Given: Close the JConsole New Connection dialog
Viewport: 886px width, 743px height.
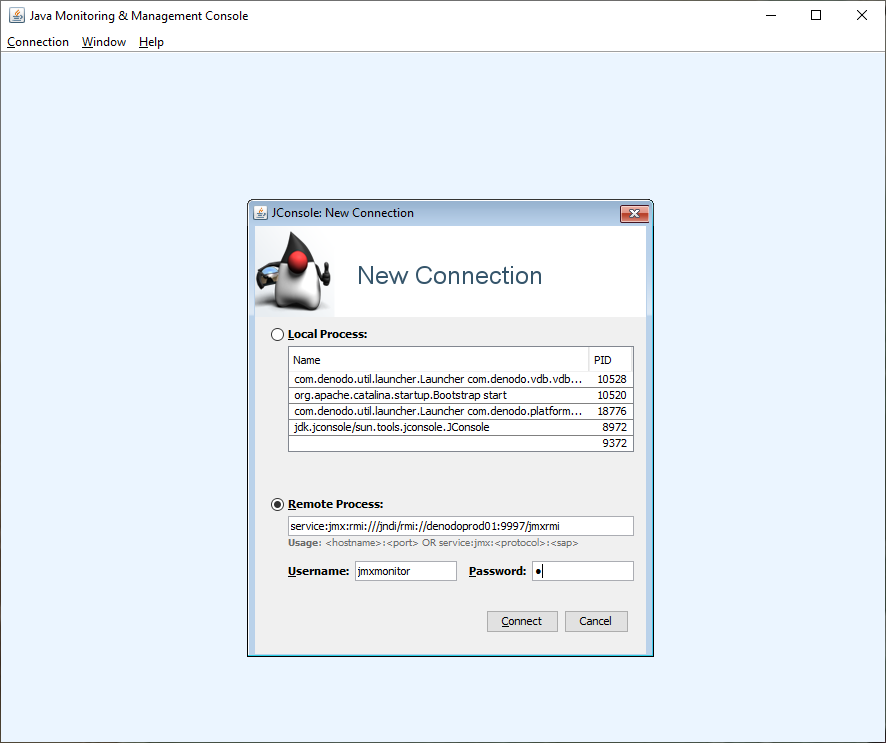Looking at the screenshot, I should coord(634,214).
